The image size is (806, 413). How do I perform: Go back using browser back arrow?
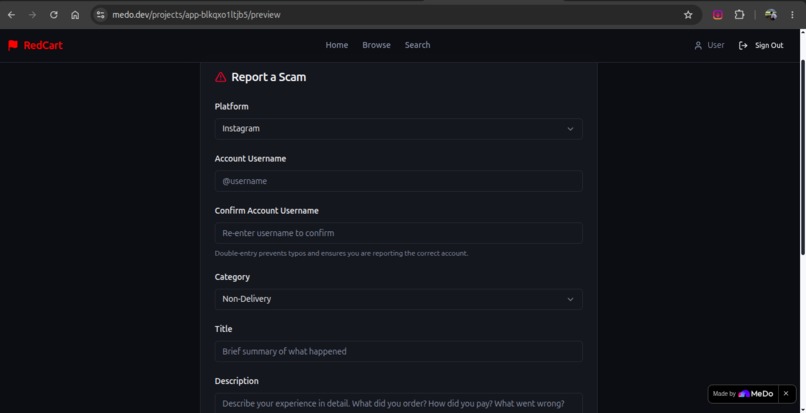(x=11, y=15)
